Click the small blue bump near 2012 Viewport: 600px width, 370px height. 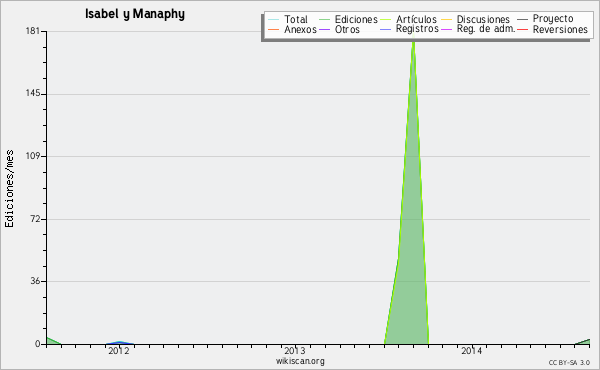pyautogui.click(x=120, y=342)
